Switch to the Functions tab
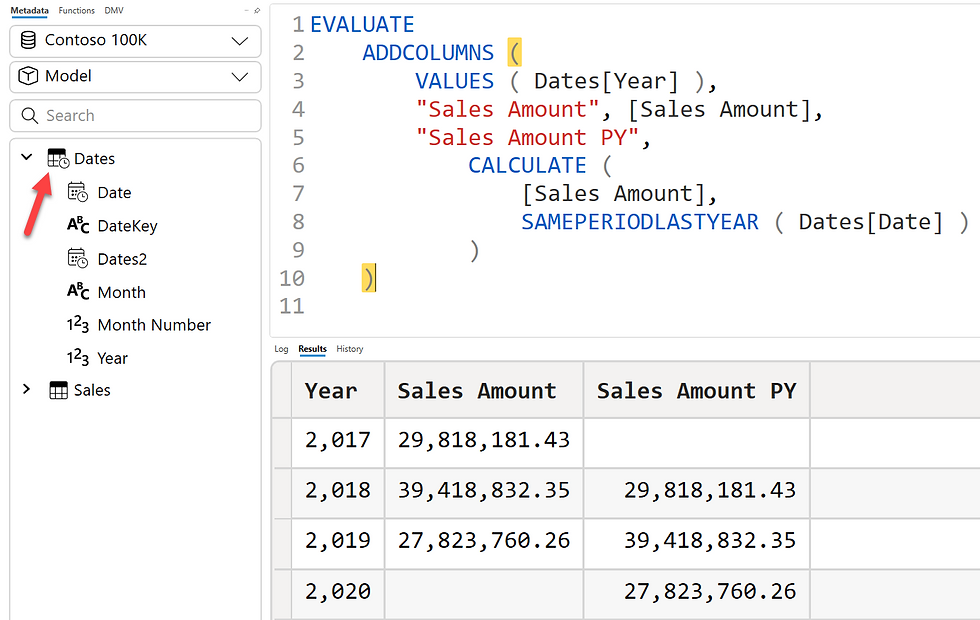The image size is (980, 620). coord(76,11)
